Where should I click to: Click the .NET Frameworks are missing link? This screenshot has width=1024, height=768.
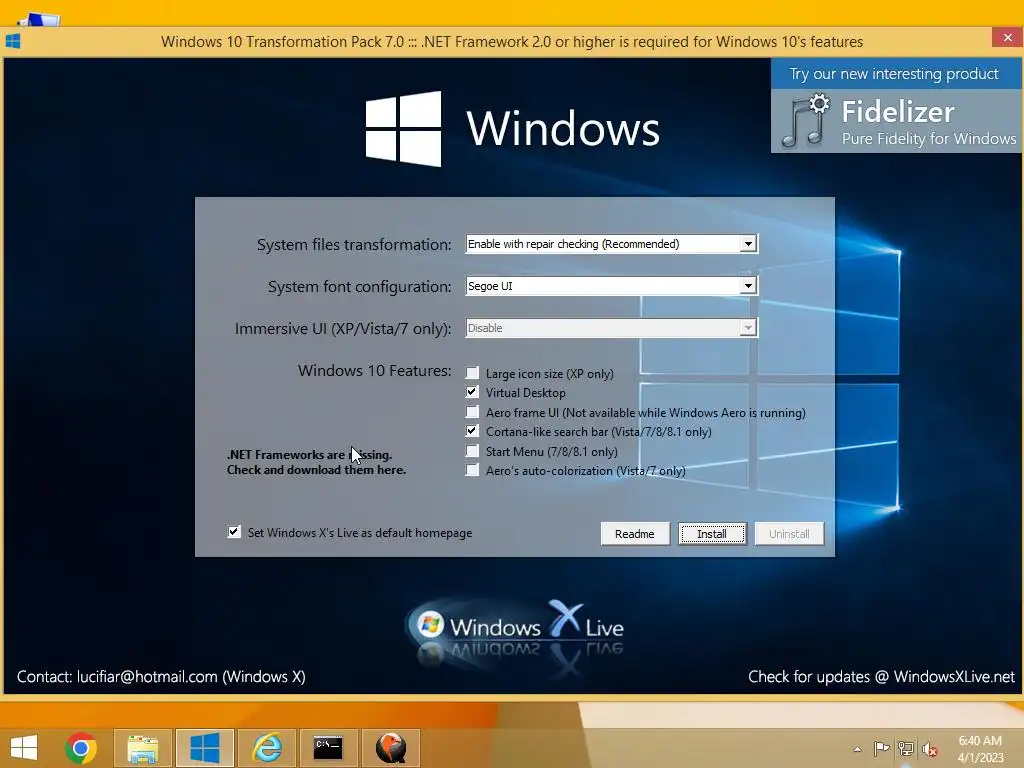(316, 462)
